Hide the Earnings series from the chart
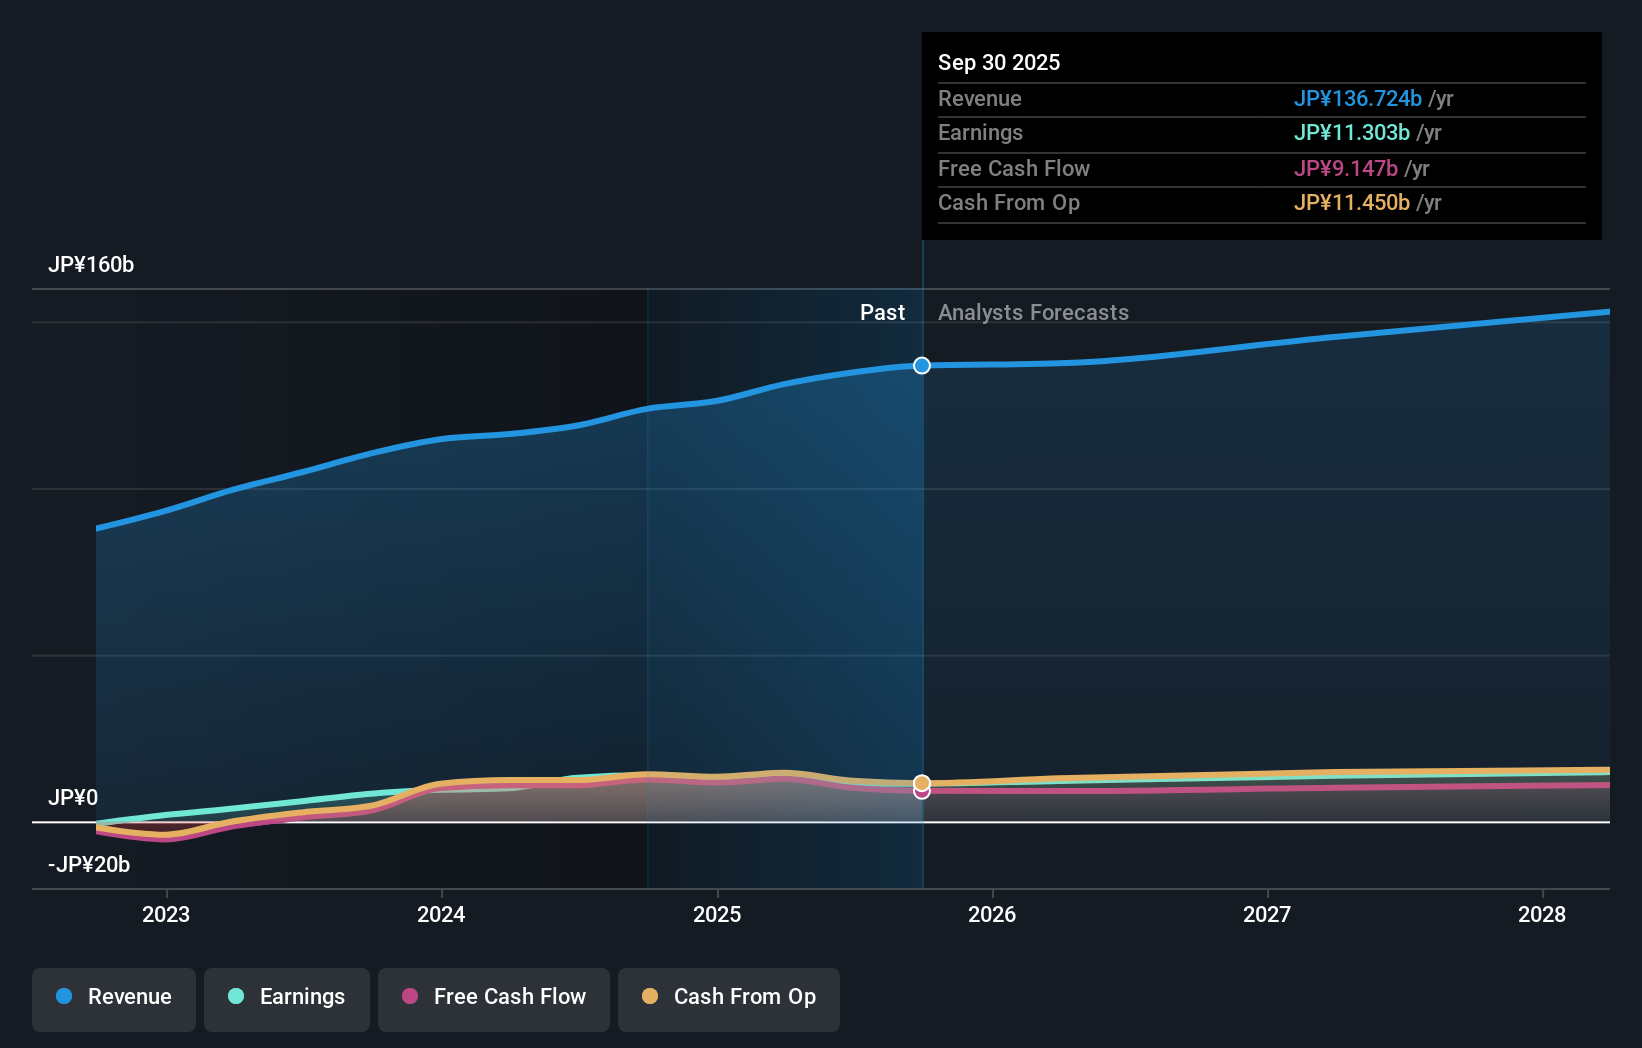Screen dimensions: 1642x1048 click(x=287, y=999)
